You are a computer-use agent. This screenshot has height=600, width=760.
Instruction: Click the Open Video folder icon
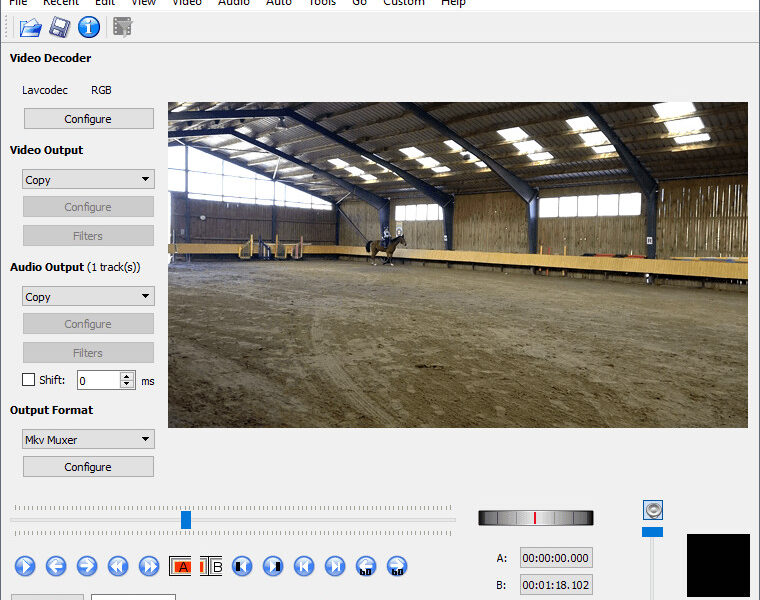click(30, 27)
